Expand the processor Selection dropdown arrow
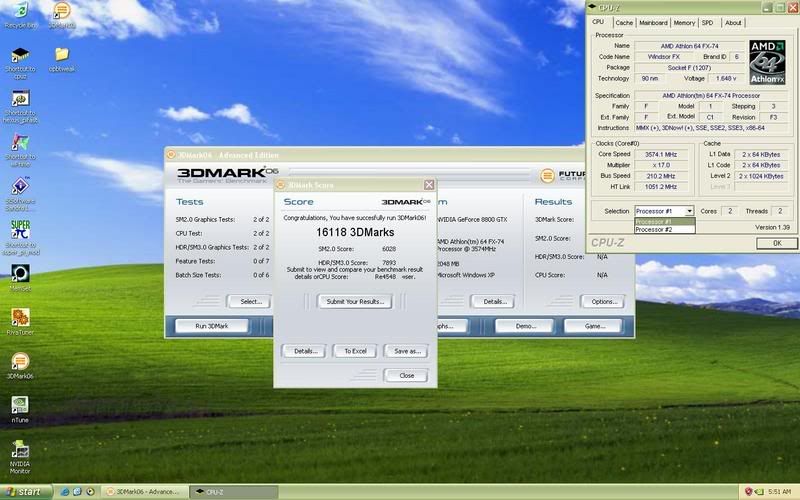The width and height of the screenshot is (800, 500). point(689,211)
